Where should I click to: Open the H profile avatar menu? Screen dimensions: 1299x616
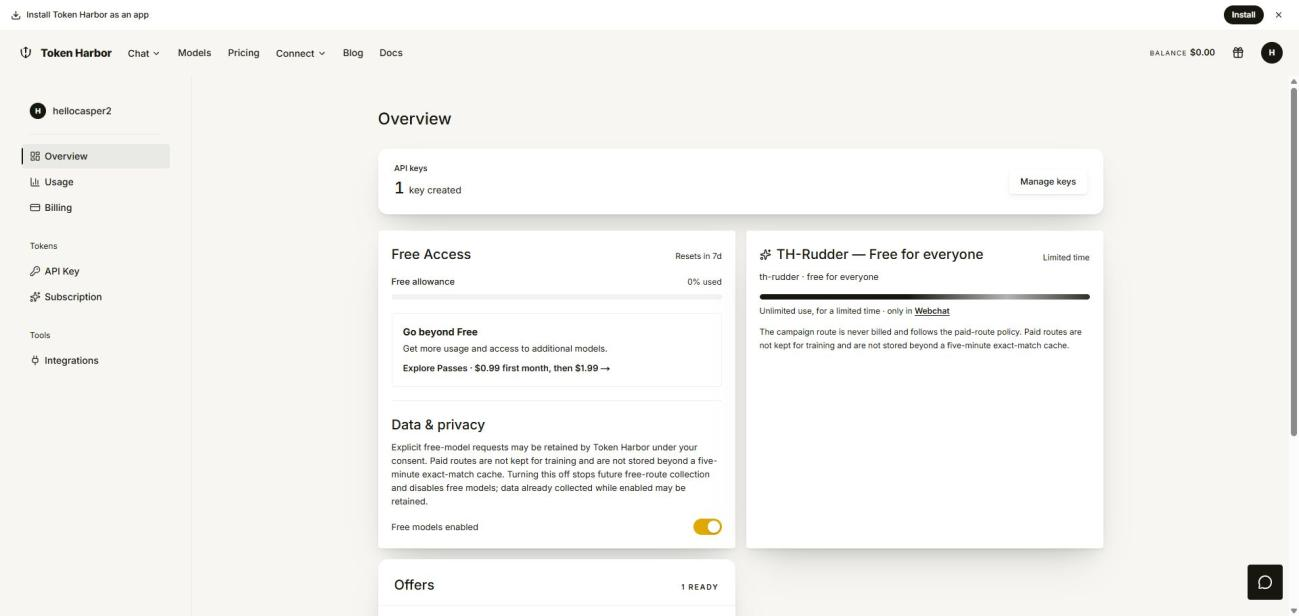[x=1272, y=53]
